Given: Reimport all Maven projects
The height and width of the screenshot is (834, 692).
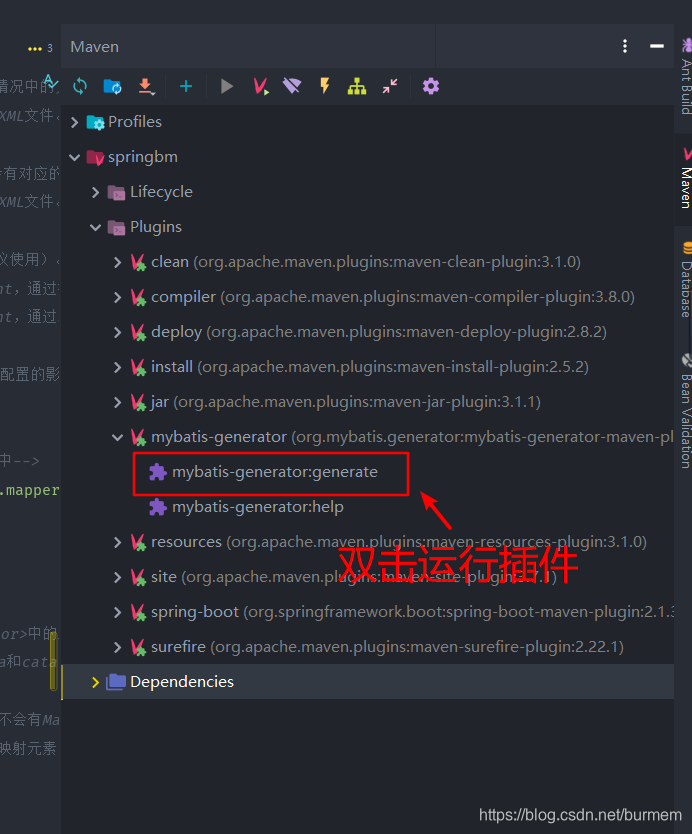Looking at the screenshot, I should 80,86.
